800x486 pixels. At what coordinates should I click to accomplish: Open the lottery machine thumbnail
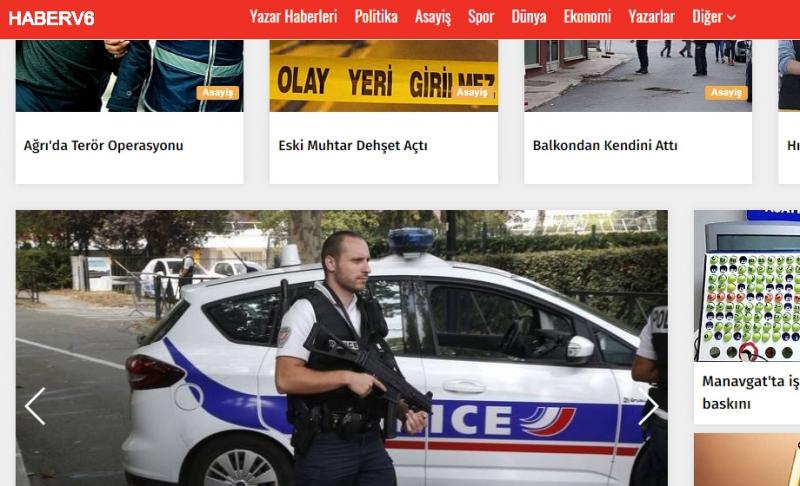tap(747, 286)
